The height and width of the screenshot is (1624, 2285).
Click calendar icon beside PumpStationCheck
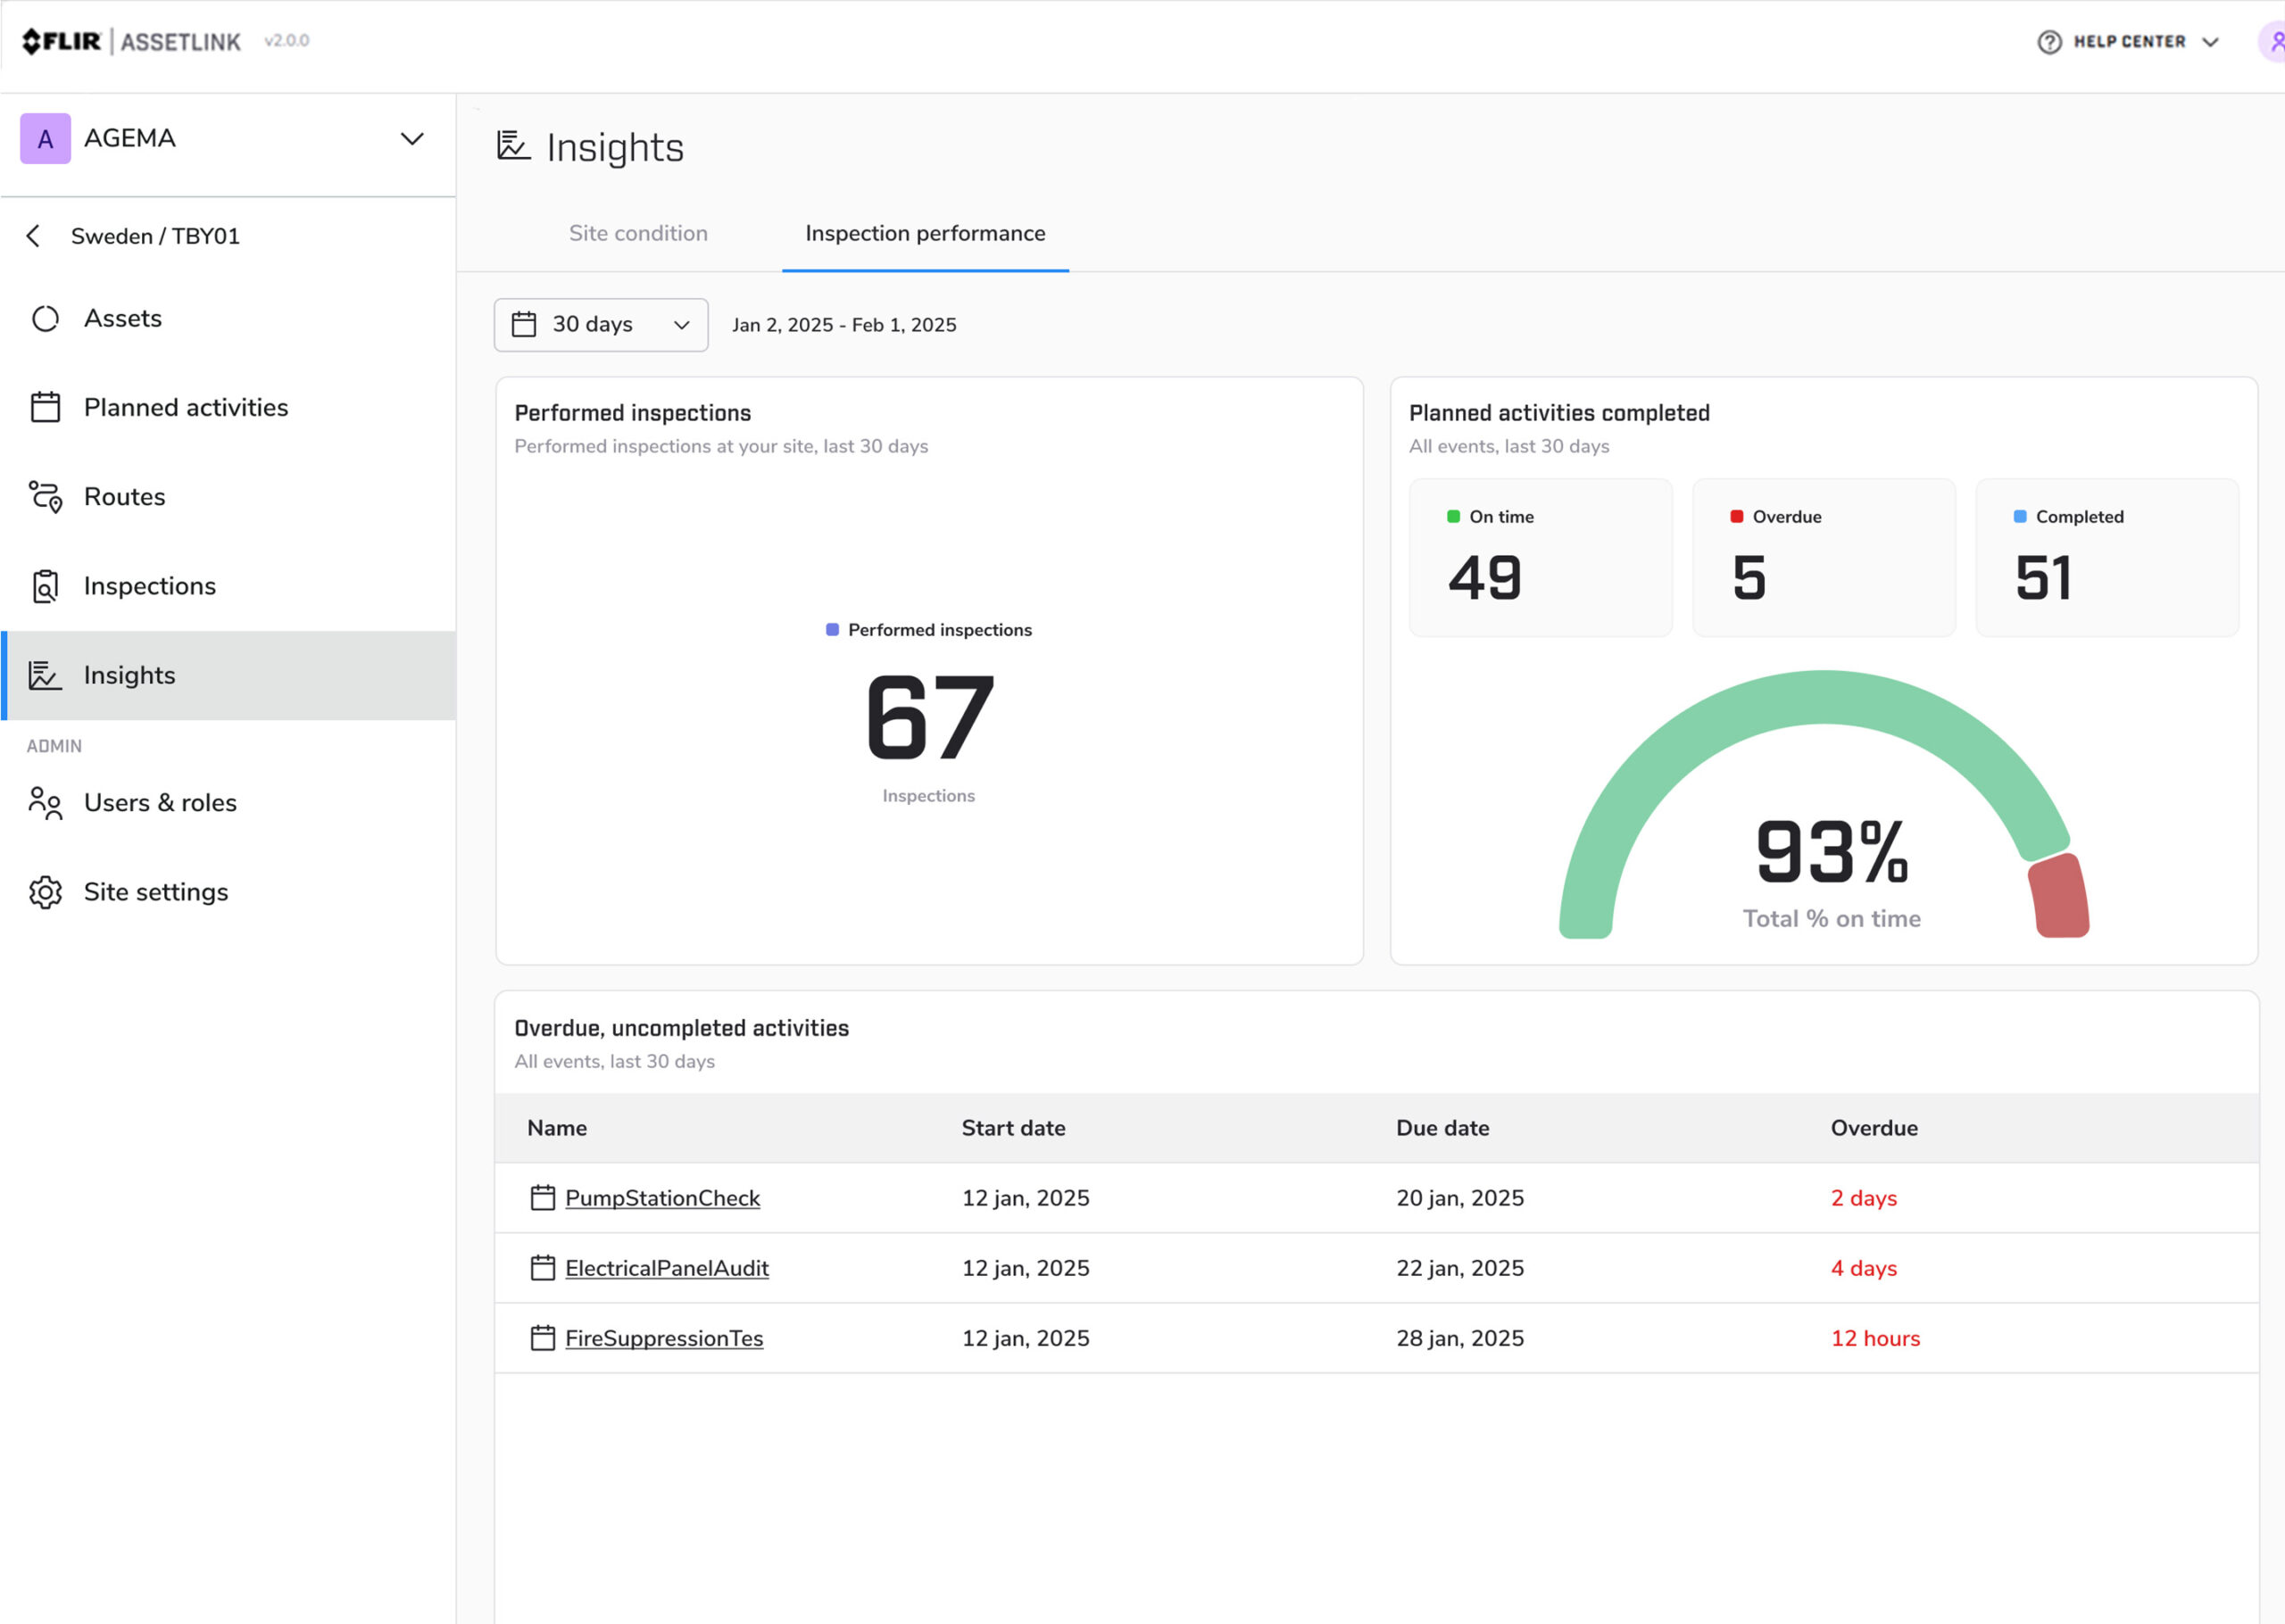coord(542,1198)
